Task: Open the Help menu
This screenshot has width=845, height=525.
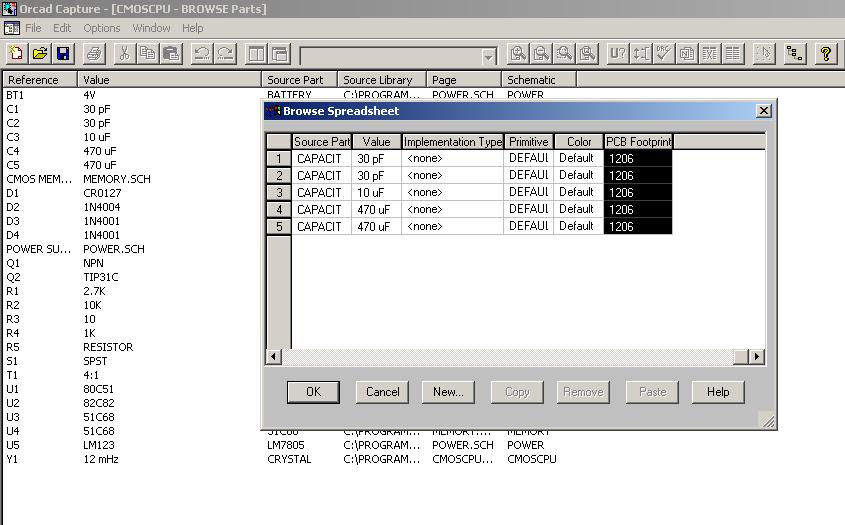Action: (x=192, y=28)
